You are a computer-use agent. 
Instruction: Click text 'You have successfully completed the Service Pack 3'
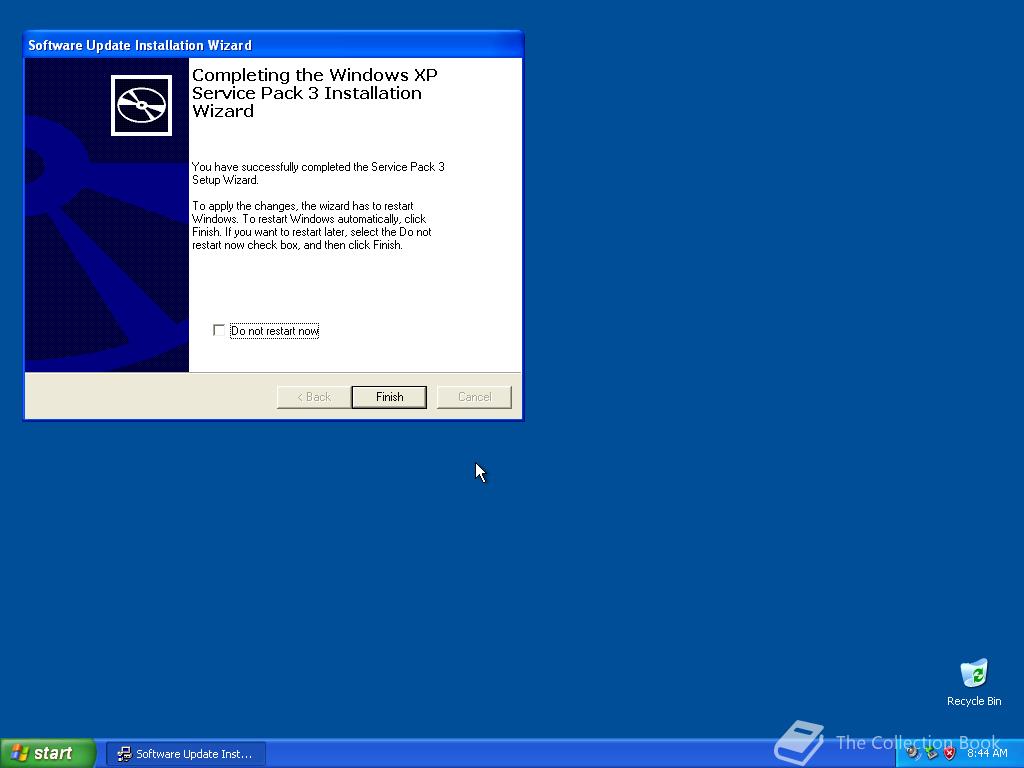[318, 167]
